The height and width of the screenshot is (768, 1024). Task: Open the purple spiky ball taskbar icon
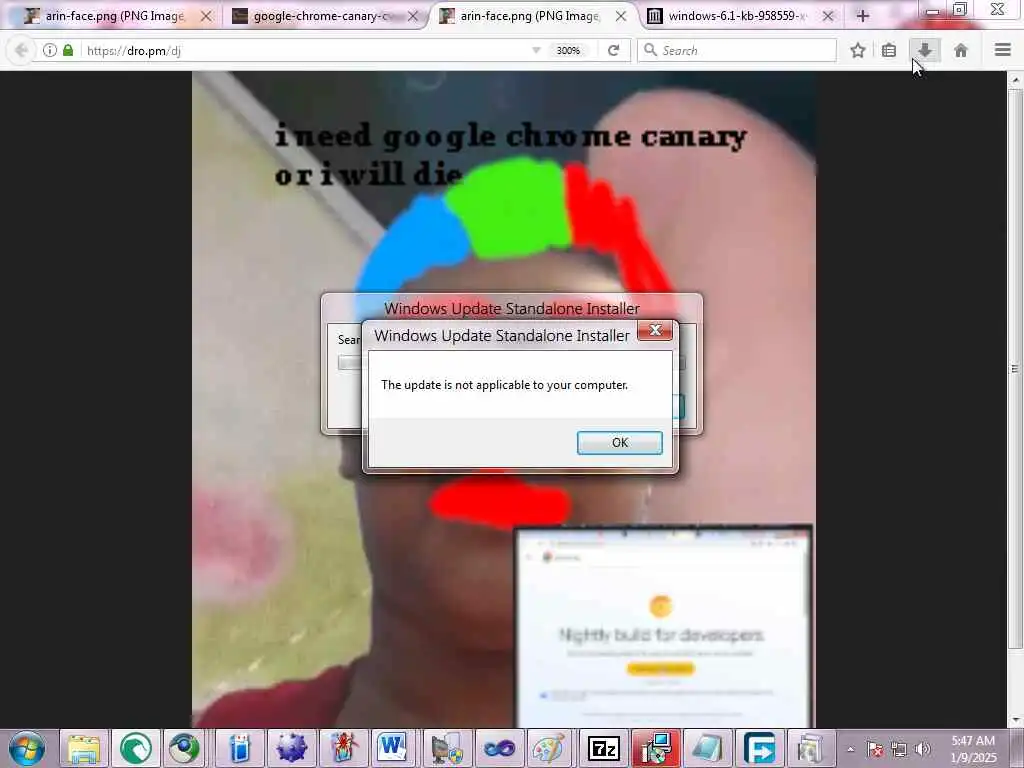pos(291,748)
